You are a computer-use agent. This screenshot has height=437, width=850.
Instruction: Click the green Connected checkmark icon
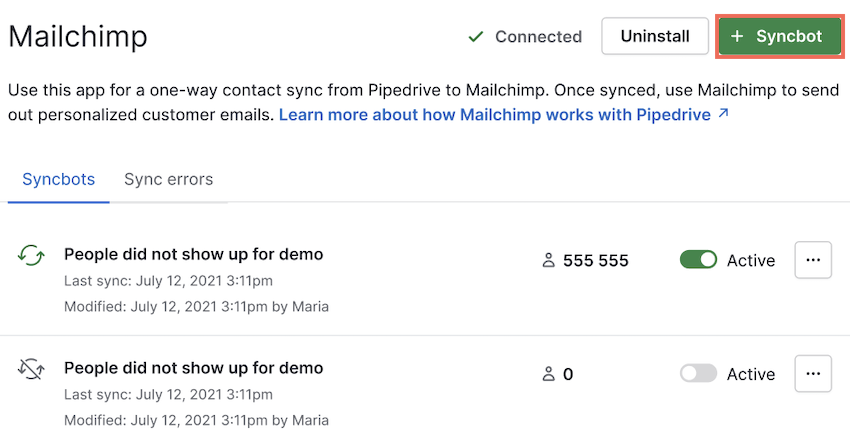(475, 37)
